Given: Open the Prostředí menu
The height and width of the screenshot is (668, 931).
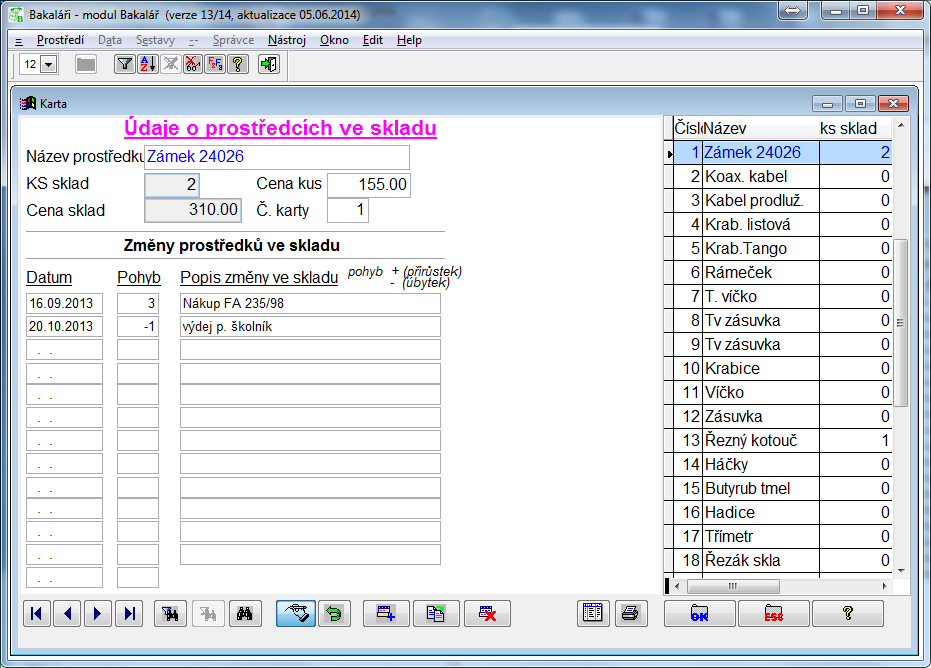Looking at the screenshot, I should [60, 40].
